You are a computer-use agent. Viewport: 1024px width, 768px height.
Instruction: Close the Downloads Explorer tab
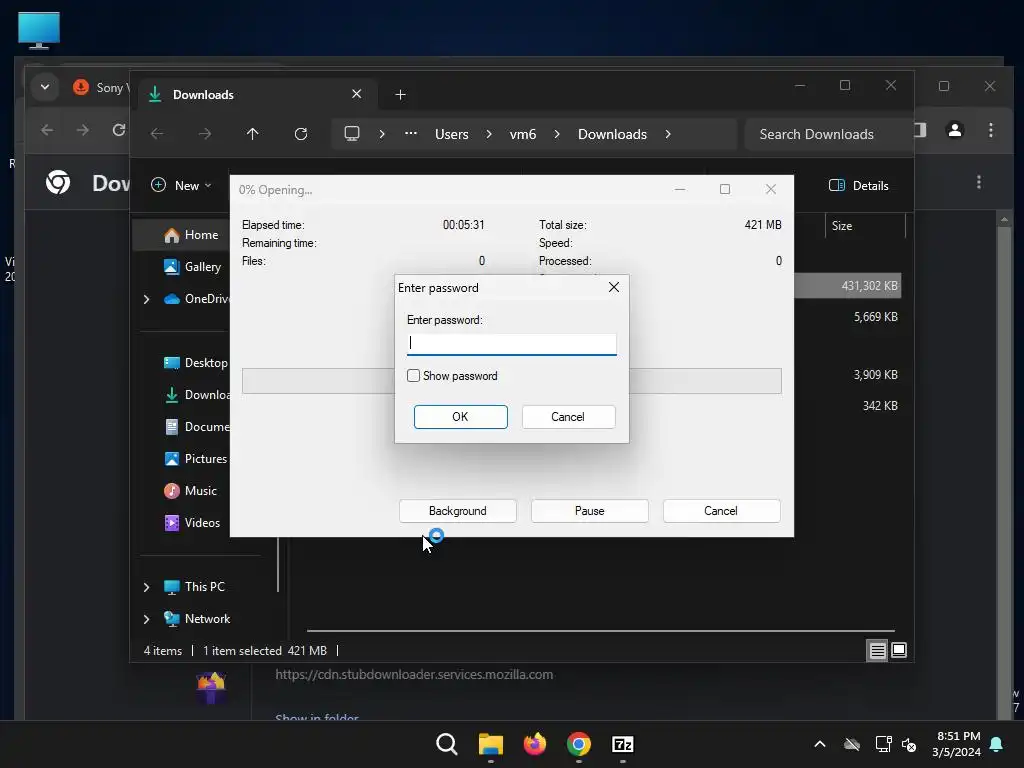click(357, 94)
